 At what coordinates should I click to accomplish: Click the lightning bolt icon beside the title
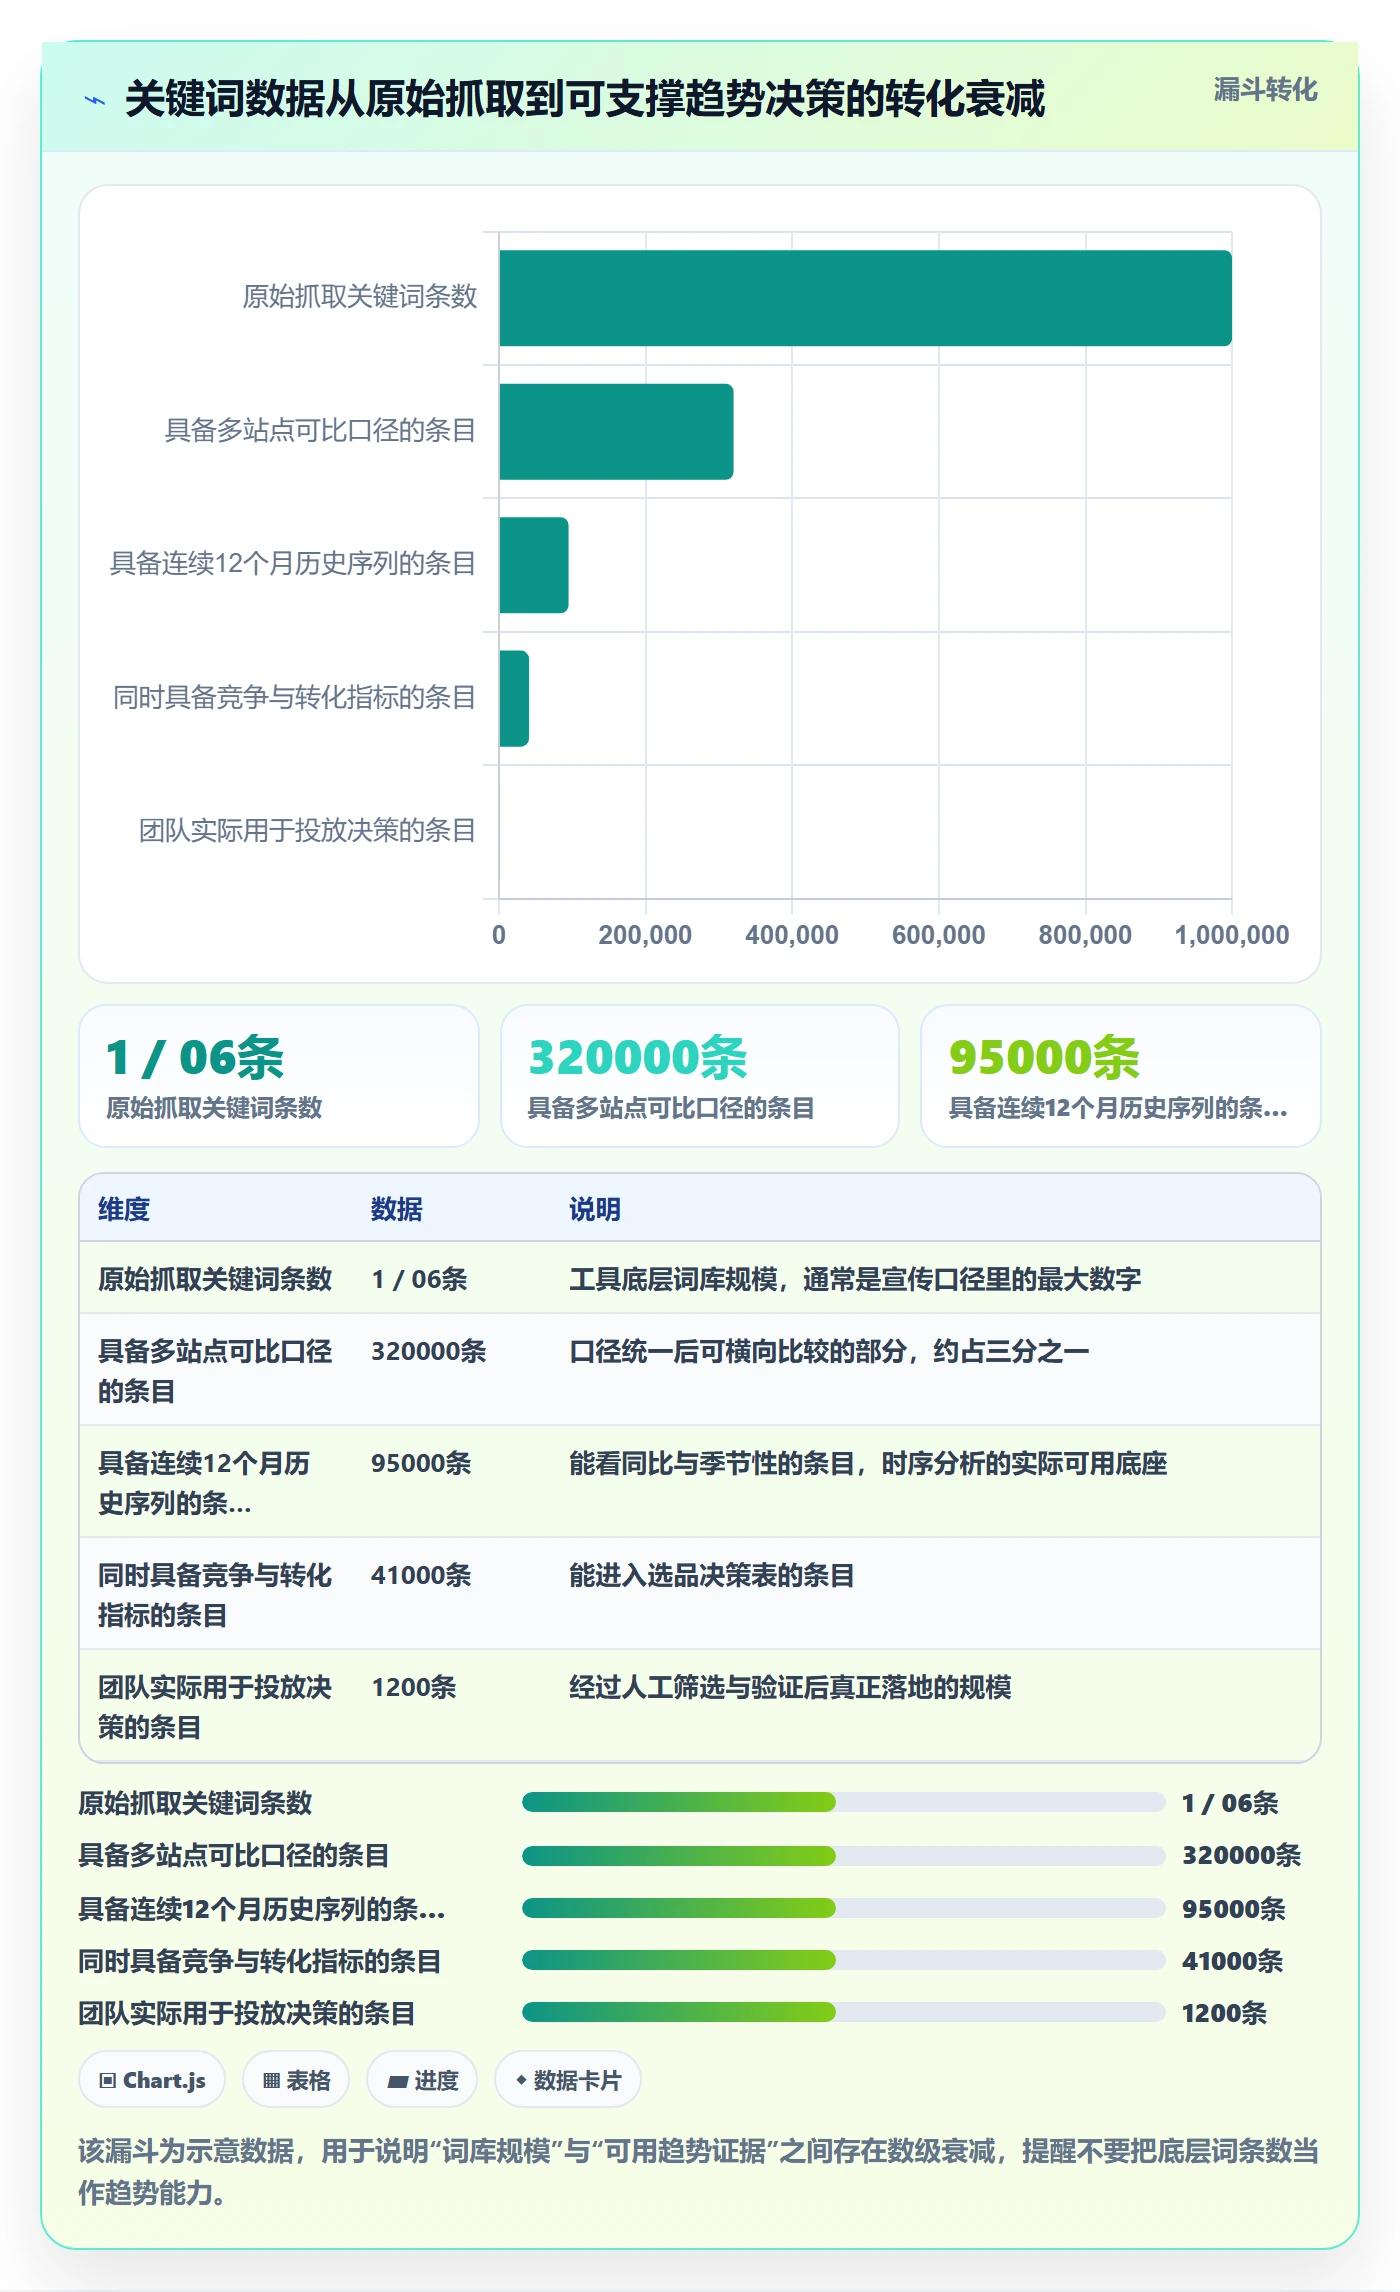[x=95, y=100]
